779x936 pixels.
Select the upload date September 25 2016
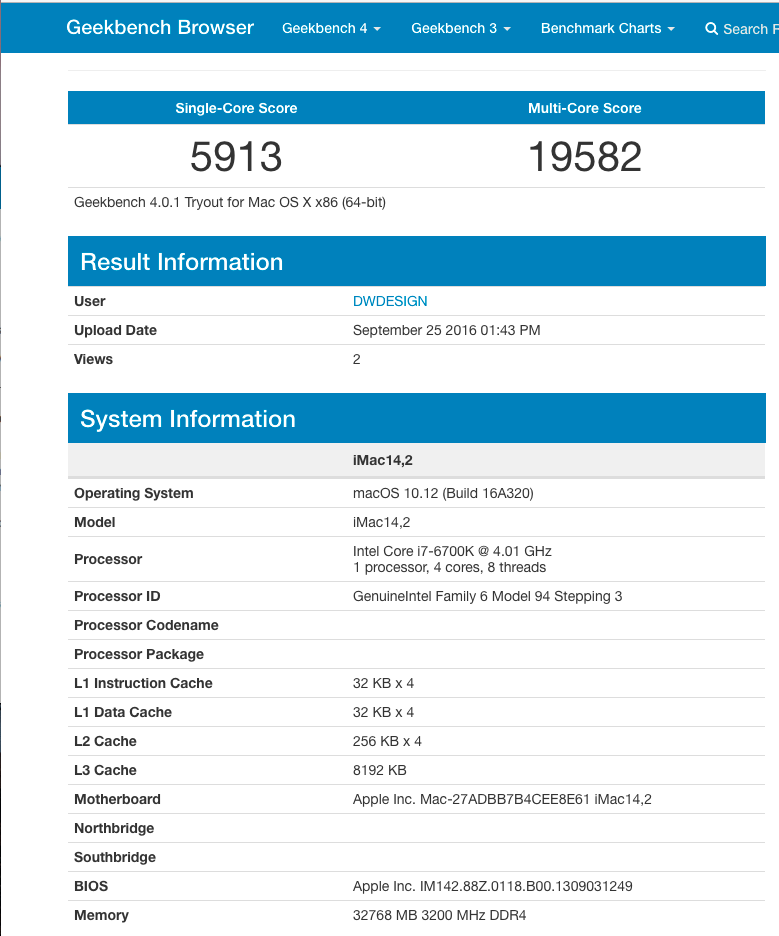[x=447, y=330]
